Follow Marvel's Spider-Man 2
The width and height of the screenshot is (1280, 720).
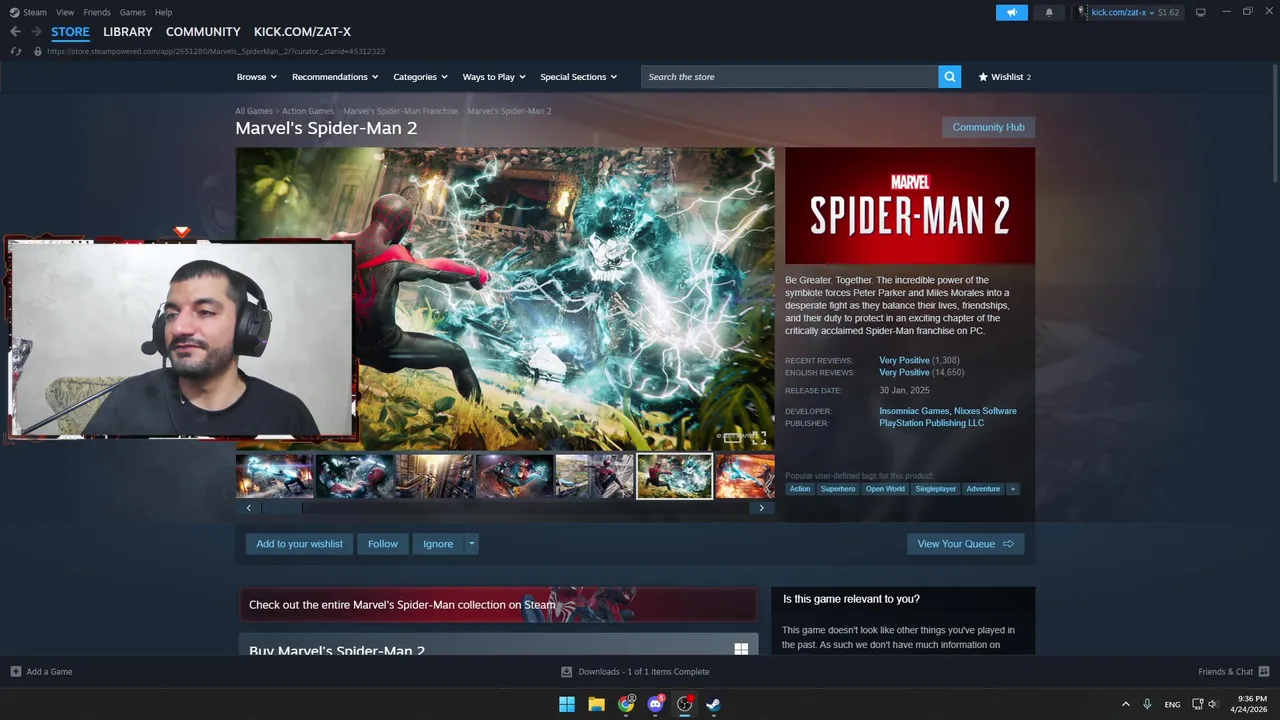pos(382,544)
